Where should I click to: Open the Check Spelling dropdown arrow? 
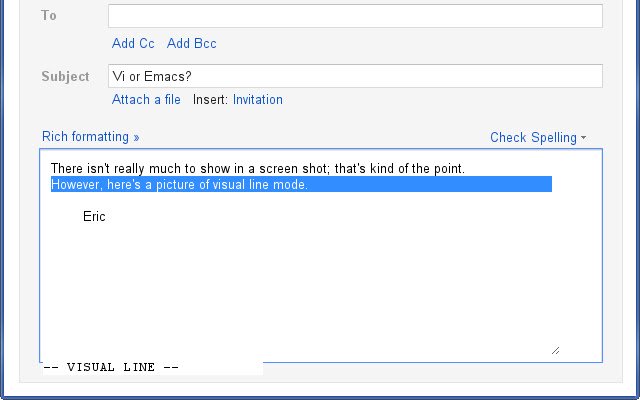[x=583, y=138]
